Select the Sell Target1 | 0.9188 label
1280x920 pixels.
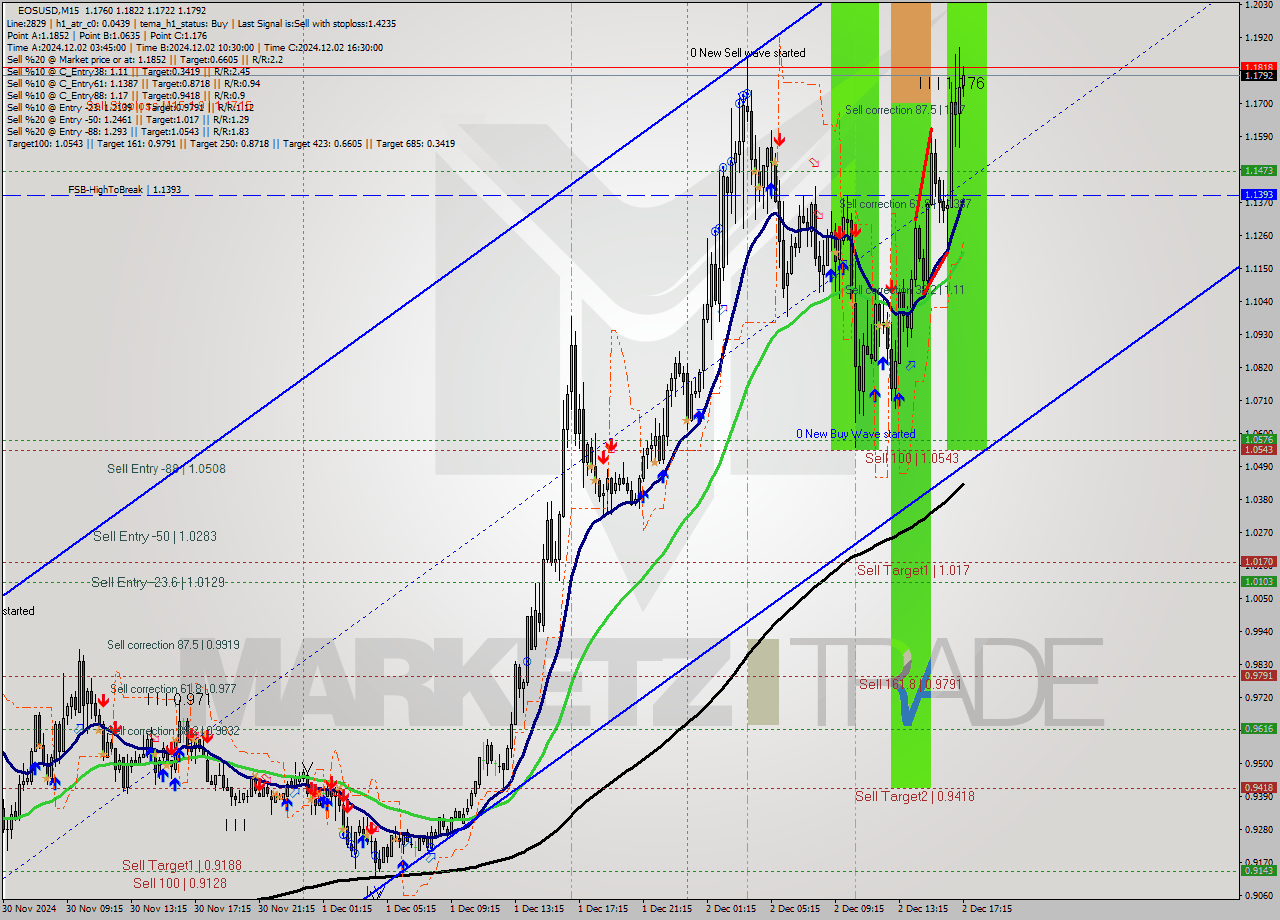coord(182,865)
